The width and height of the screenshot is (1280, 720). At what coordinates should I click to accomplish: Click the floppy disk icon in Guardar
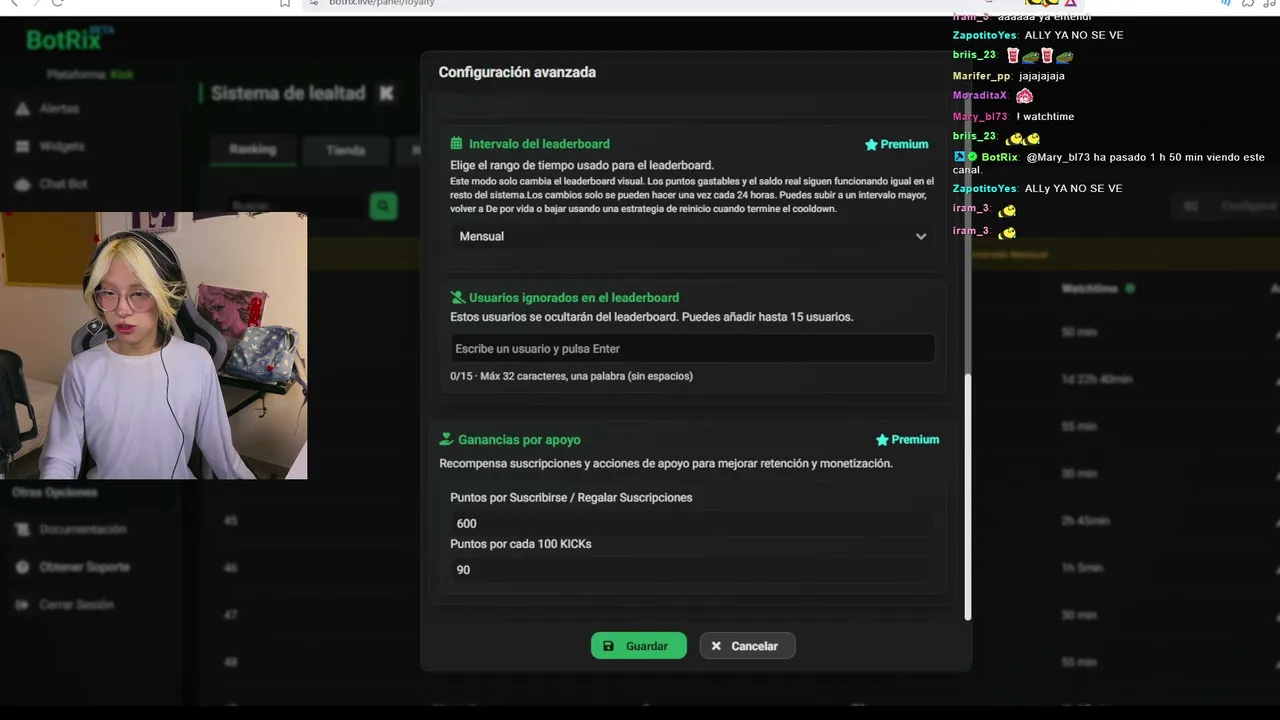pyautogui.click(x=609, y=646)
